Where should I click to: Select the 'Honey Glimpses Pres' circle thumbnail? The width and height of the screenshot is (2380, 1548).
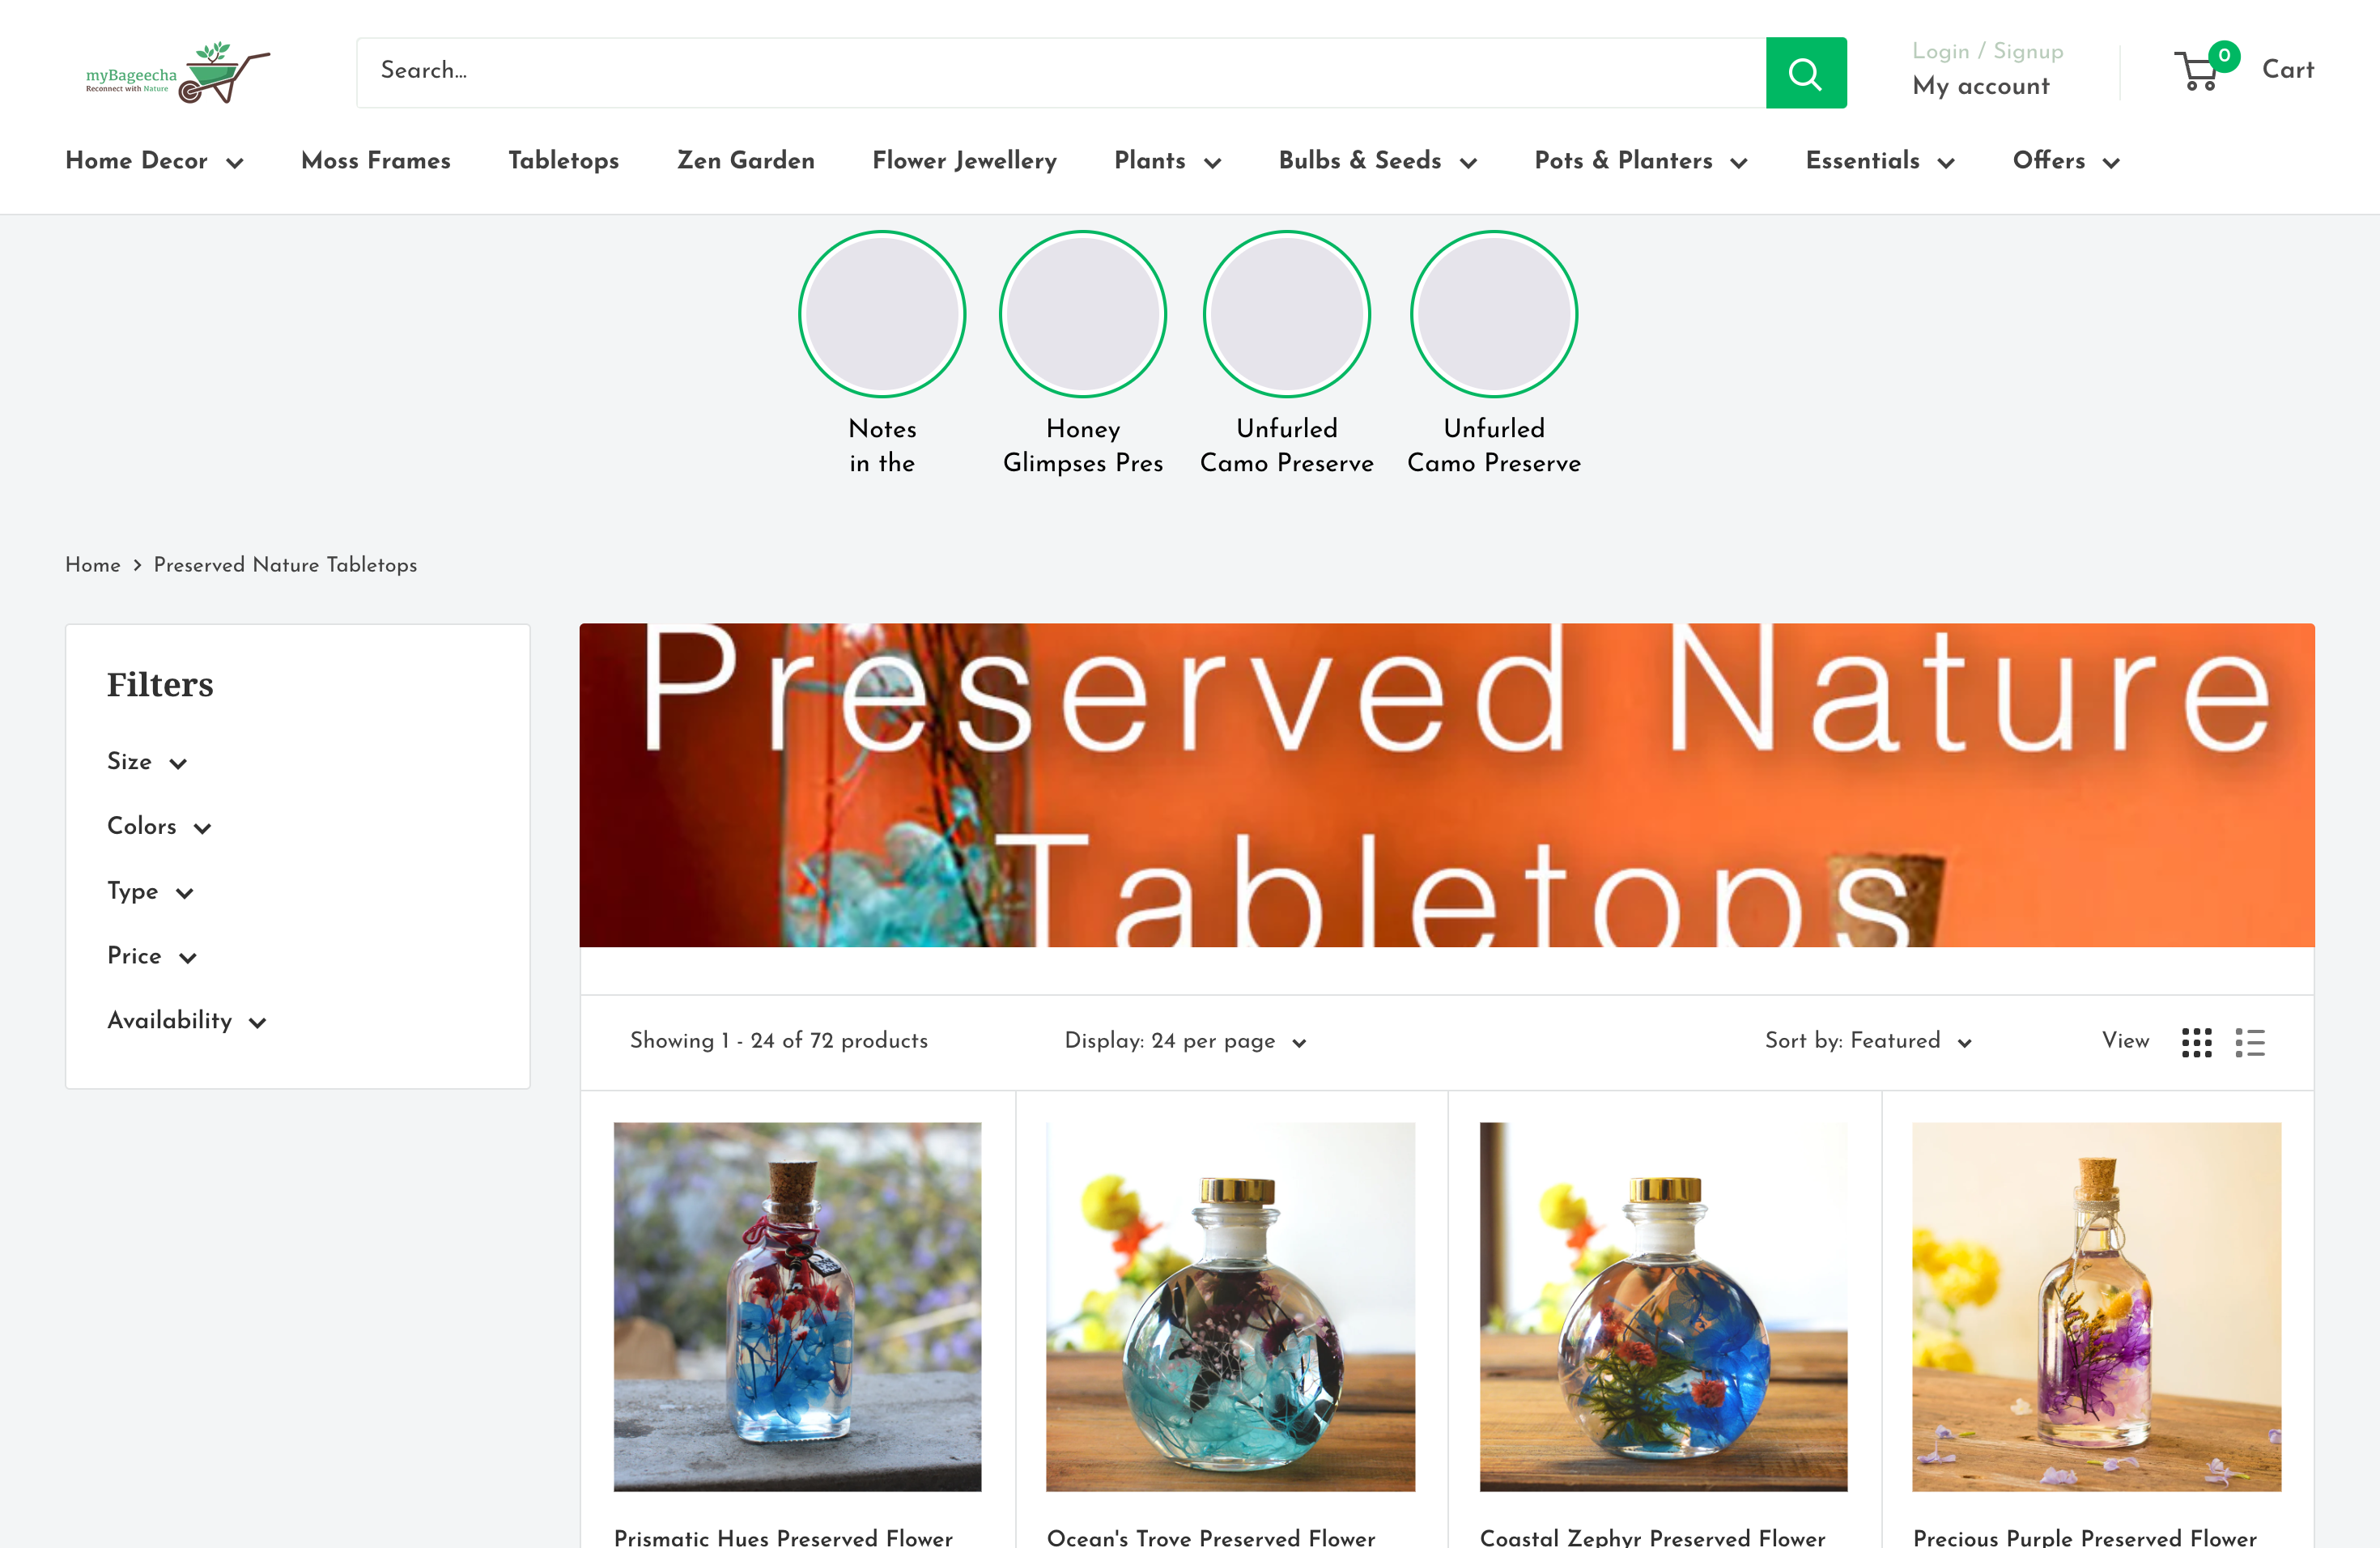coord(1083,314)
